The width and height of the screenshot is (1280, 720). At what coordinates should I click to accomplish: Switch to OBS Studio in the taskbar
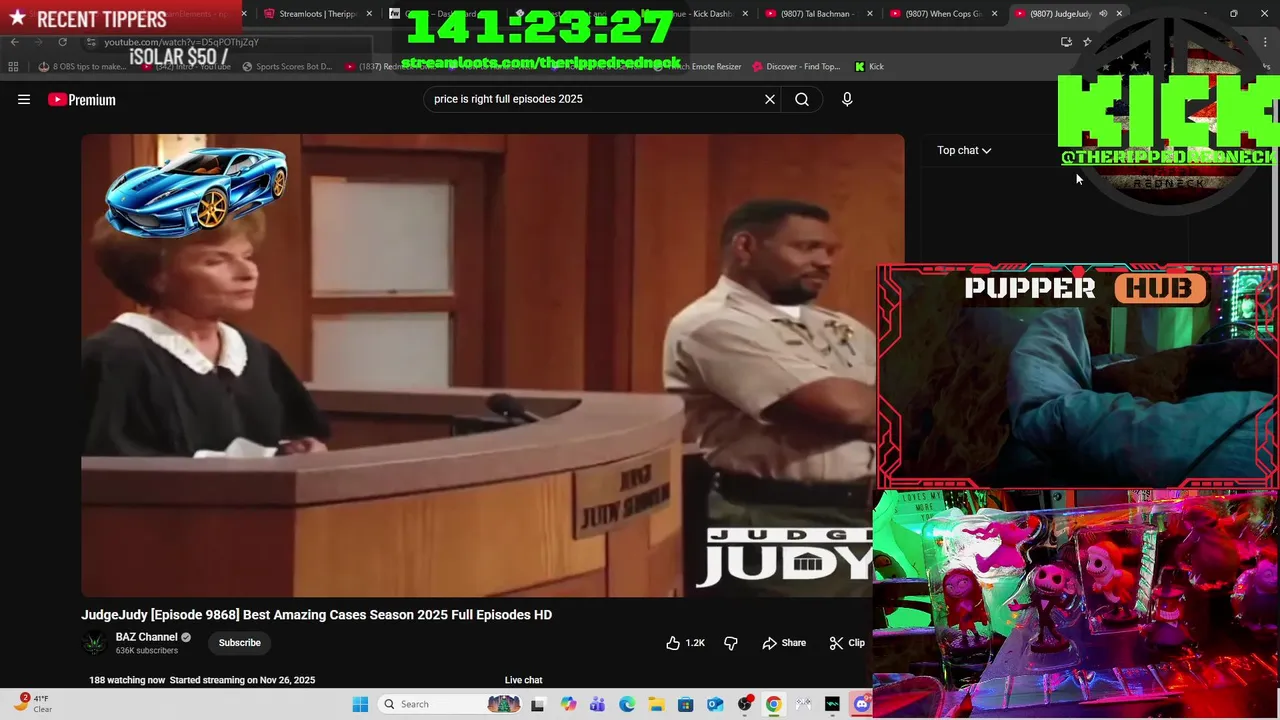click(x=744, y=704)
